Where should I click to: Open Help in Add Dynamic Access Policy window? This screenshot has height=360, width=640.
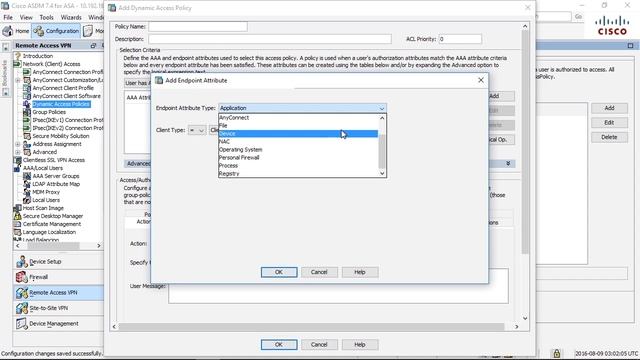(360, 344)
